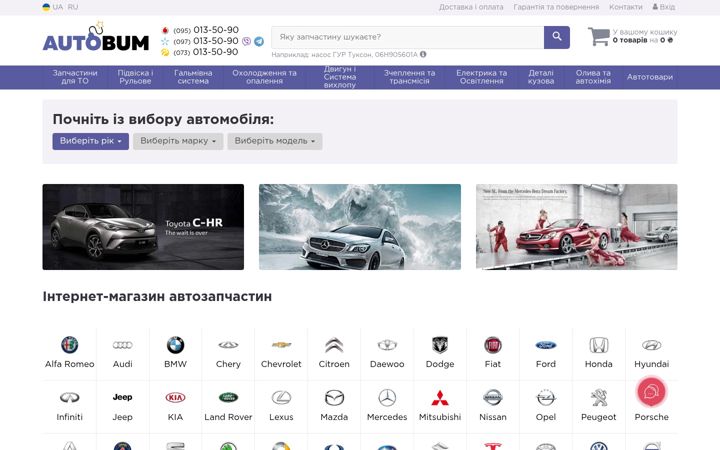Open Гарантія та повернення link

556,7
